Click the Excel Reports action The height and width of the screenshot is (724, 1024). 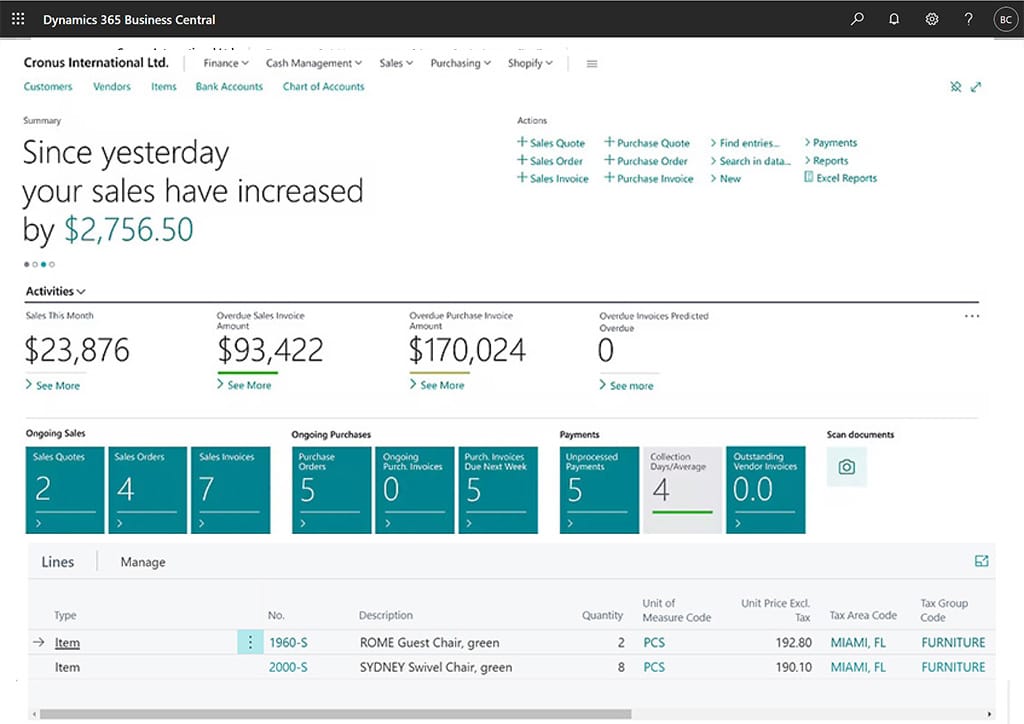point(840,178)
